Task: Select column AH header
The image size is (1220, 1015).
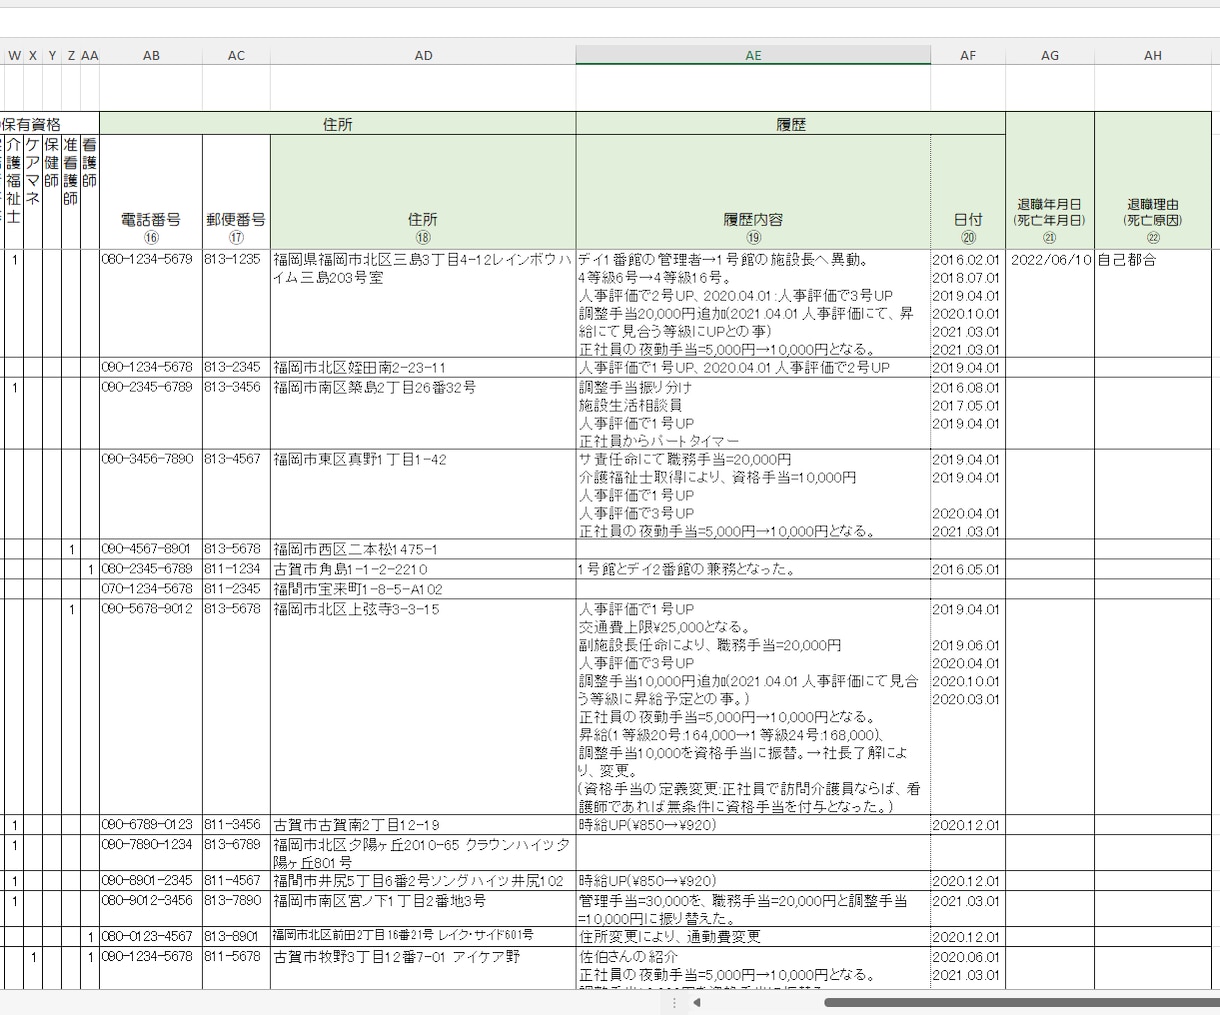Action: pos(1153,56)
